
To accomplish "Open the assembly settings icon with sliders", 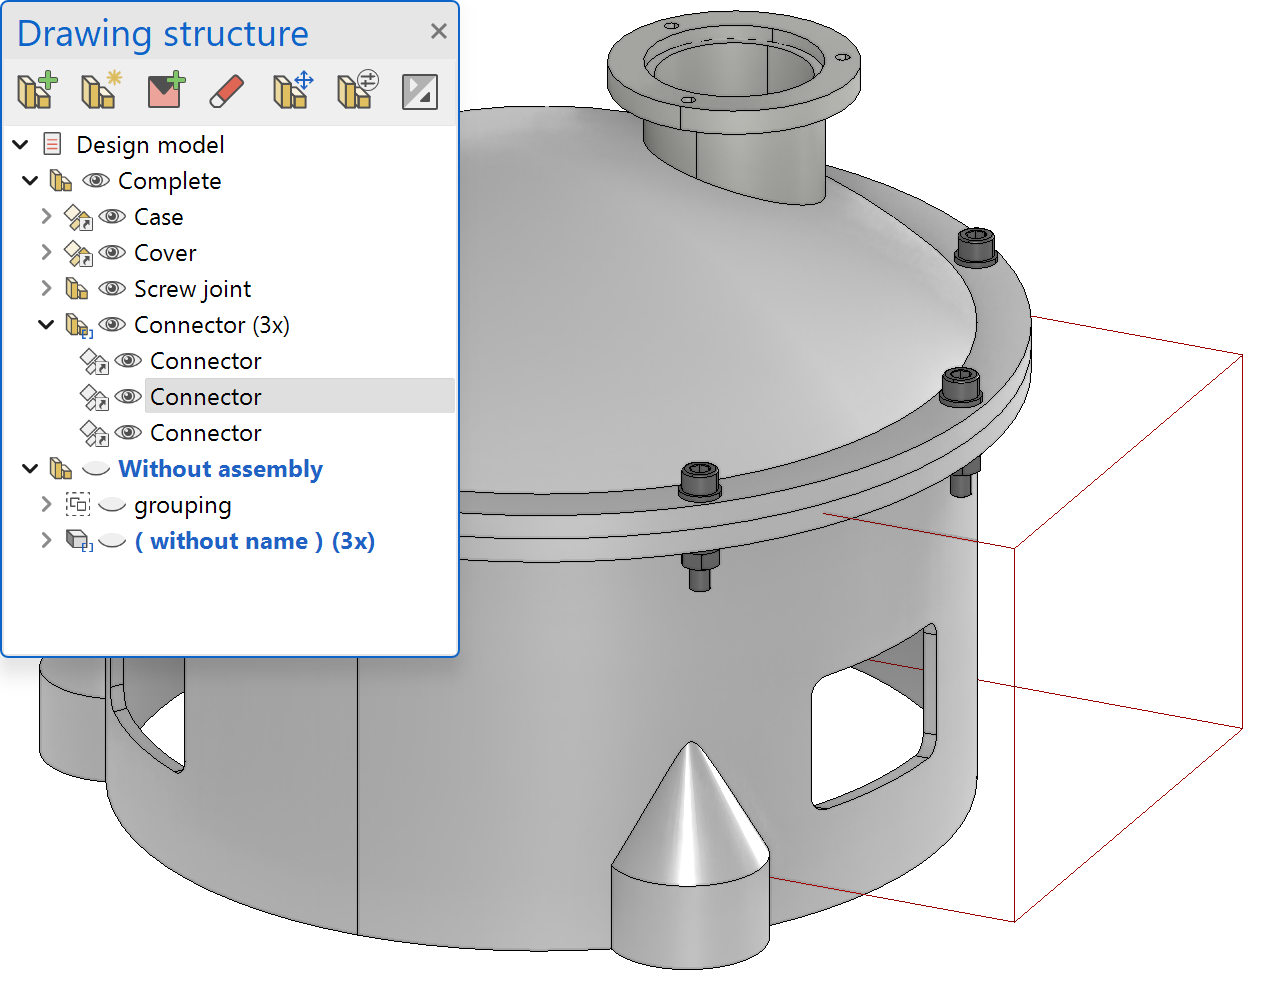I will click(357, 91).
